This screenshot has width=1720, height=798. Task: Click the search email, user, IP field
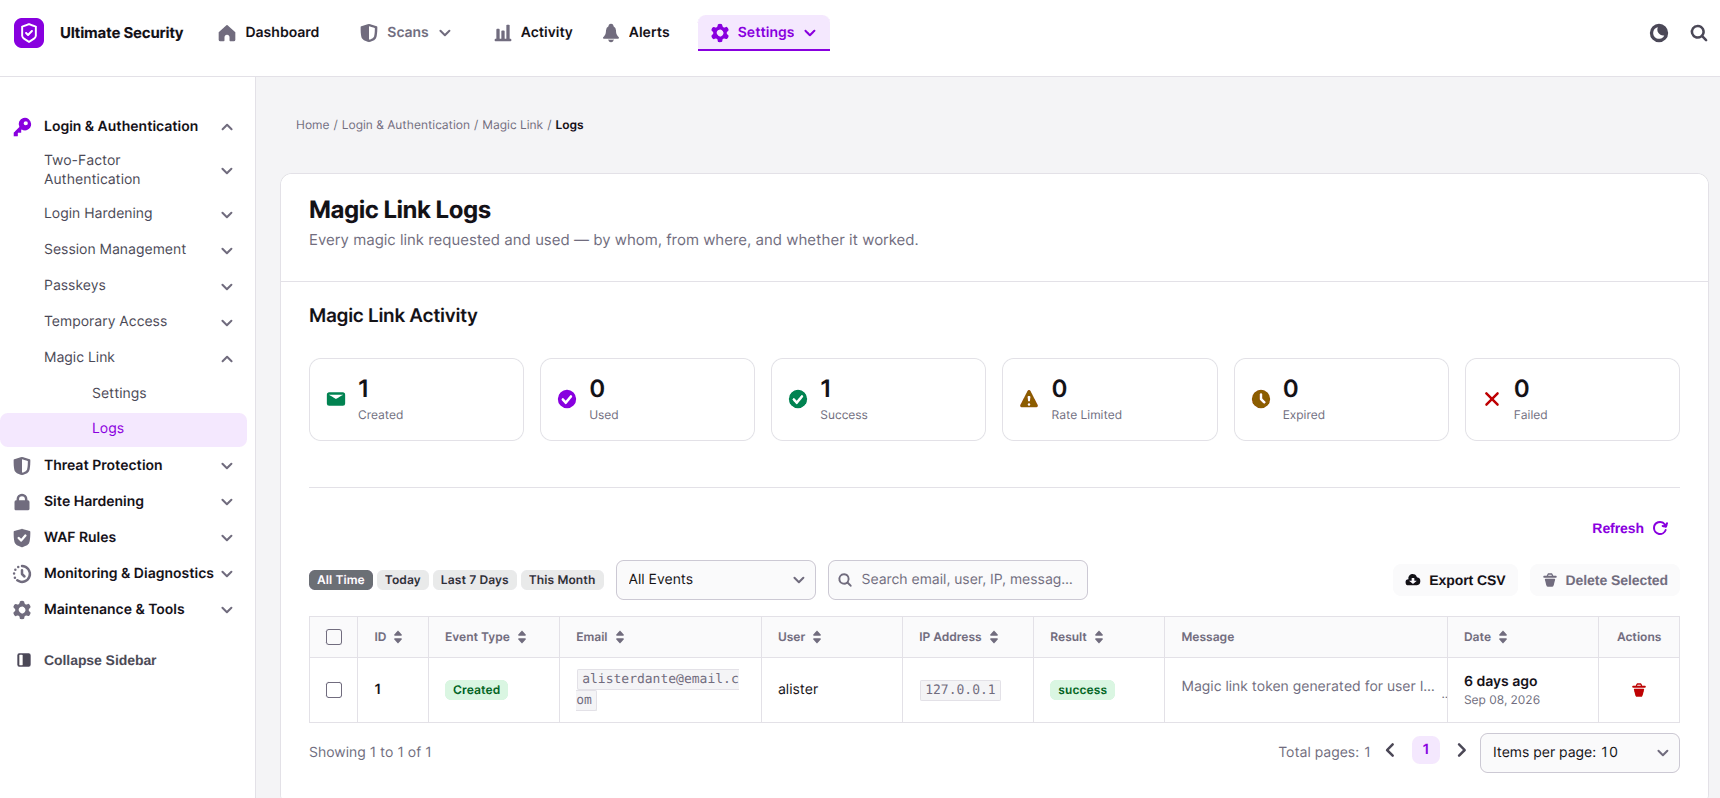958,580
